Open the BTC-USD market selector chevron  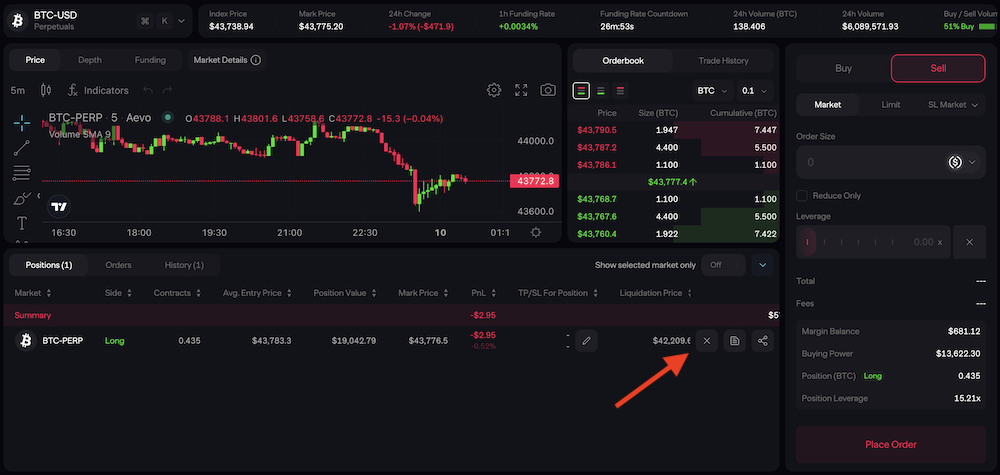182,21
